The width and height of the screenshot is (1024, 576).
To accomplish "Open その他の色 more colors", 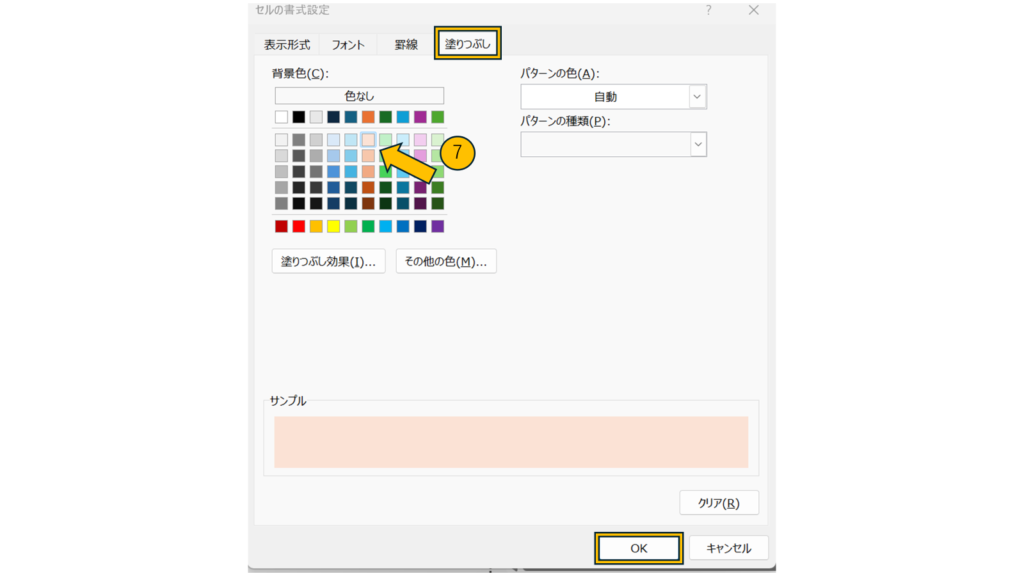I will [446, 261].
